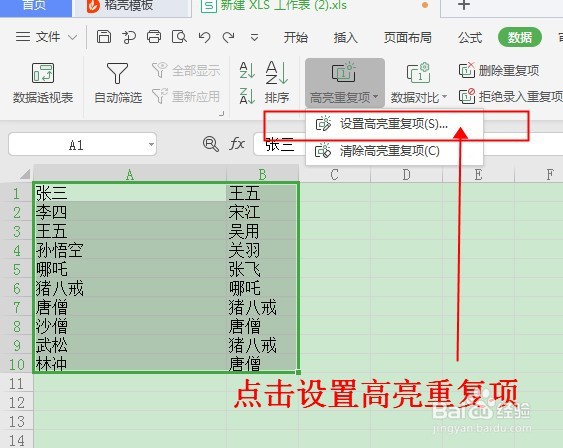Select cell B3 containing 吴用
The image size is (563, 448).
pyautogui.click(x=262, y=231)
